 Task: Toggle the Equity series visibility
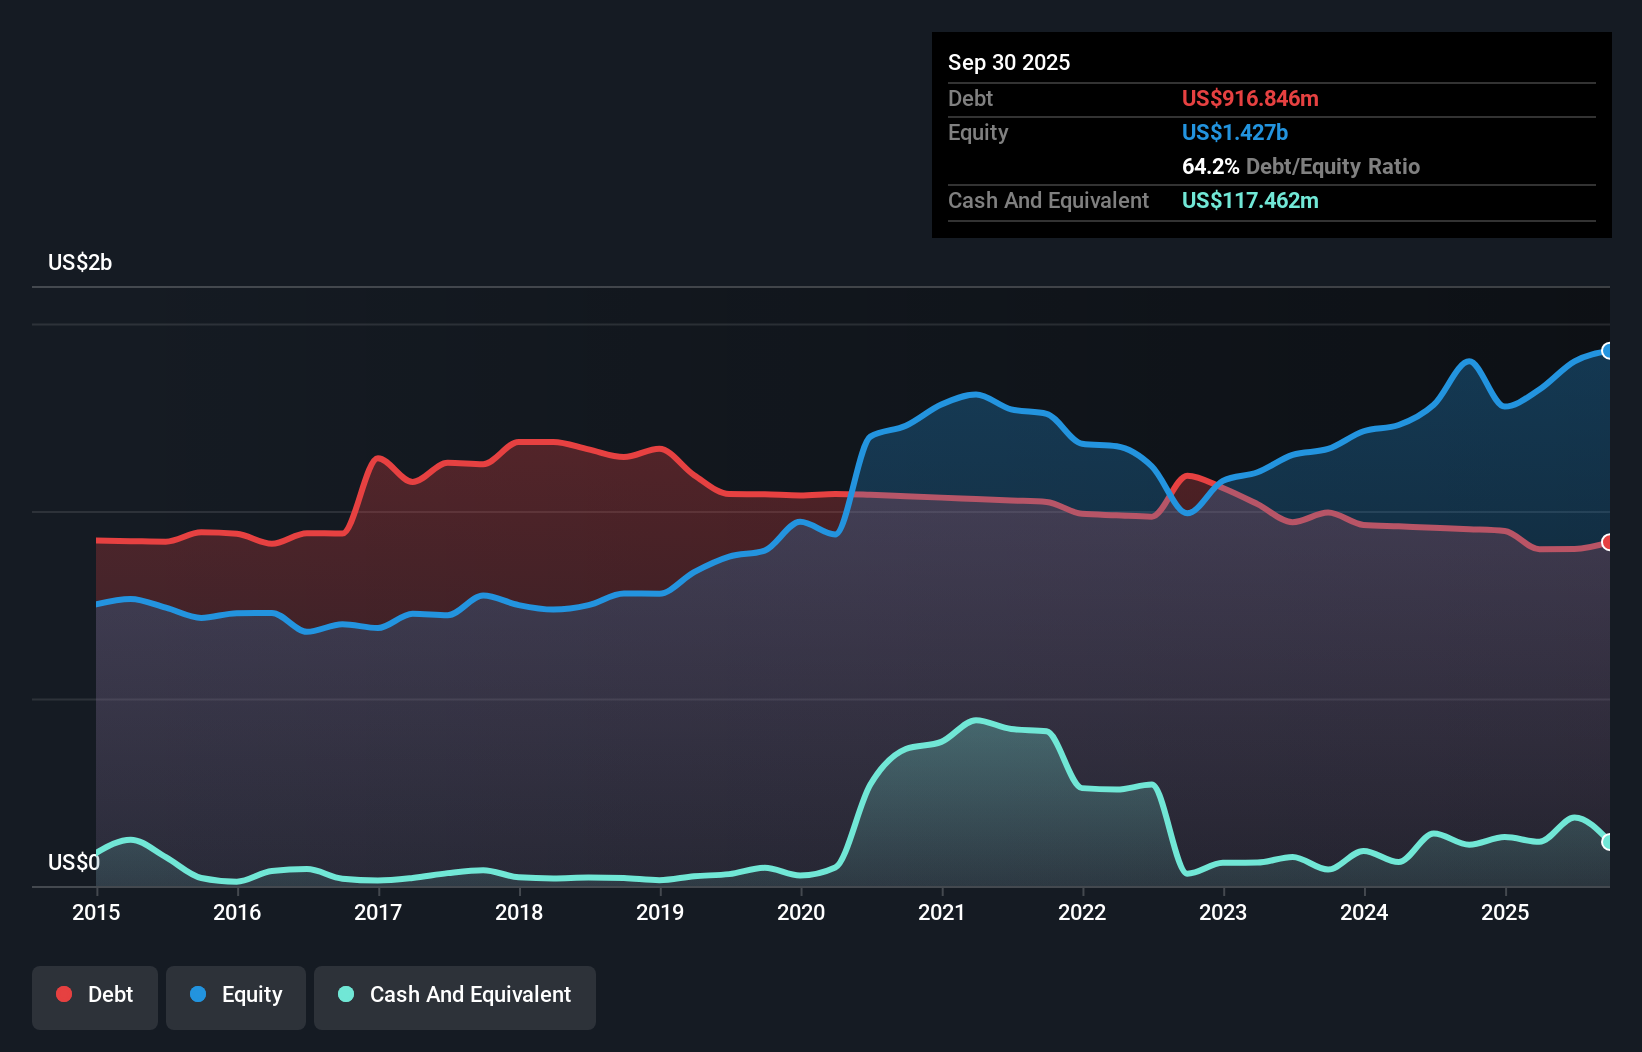point(235,995)
